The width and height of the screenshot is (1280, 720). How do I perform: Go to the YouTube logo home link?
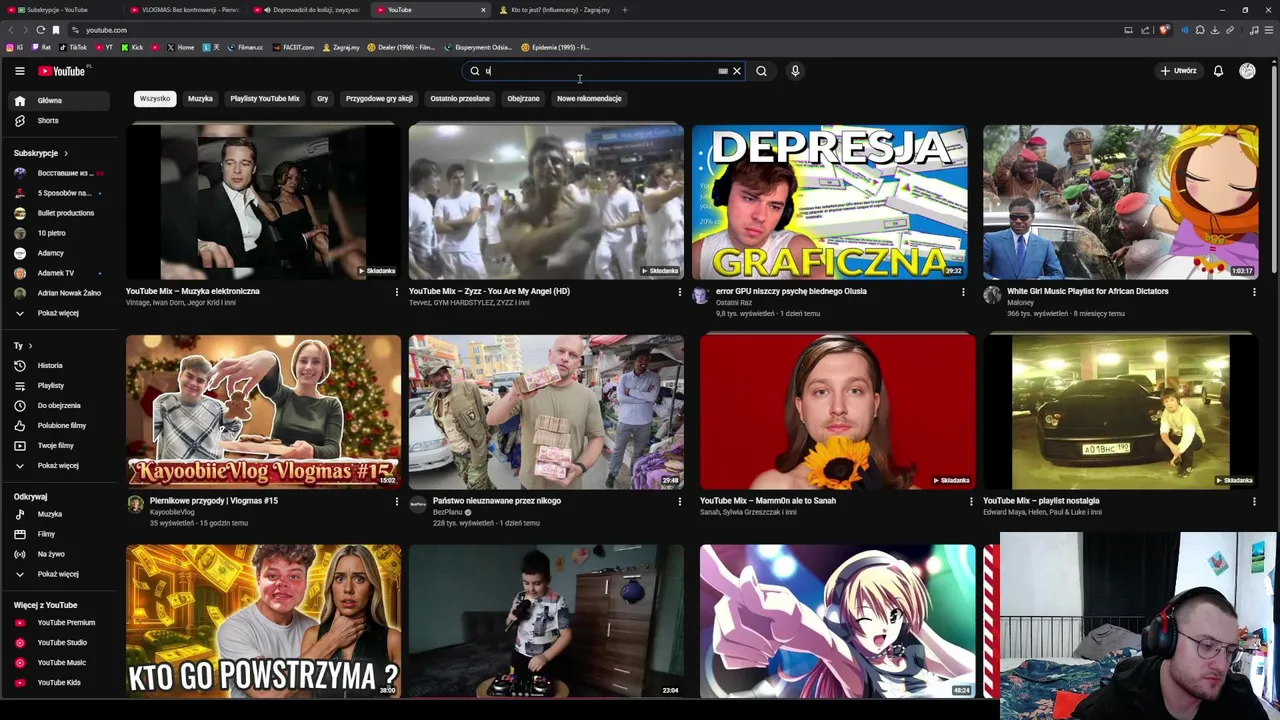[64, 71]
